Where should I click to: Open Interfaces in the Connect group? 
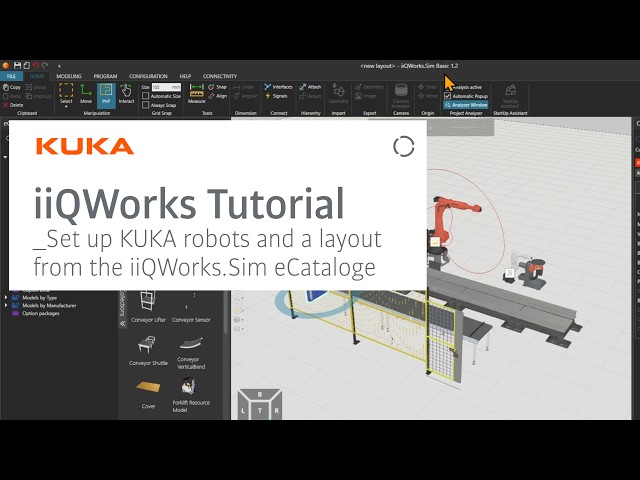(x=278, y=87)
